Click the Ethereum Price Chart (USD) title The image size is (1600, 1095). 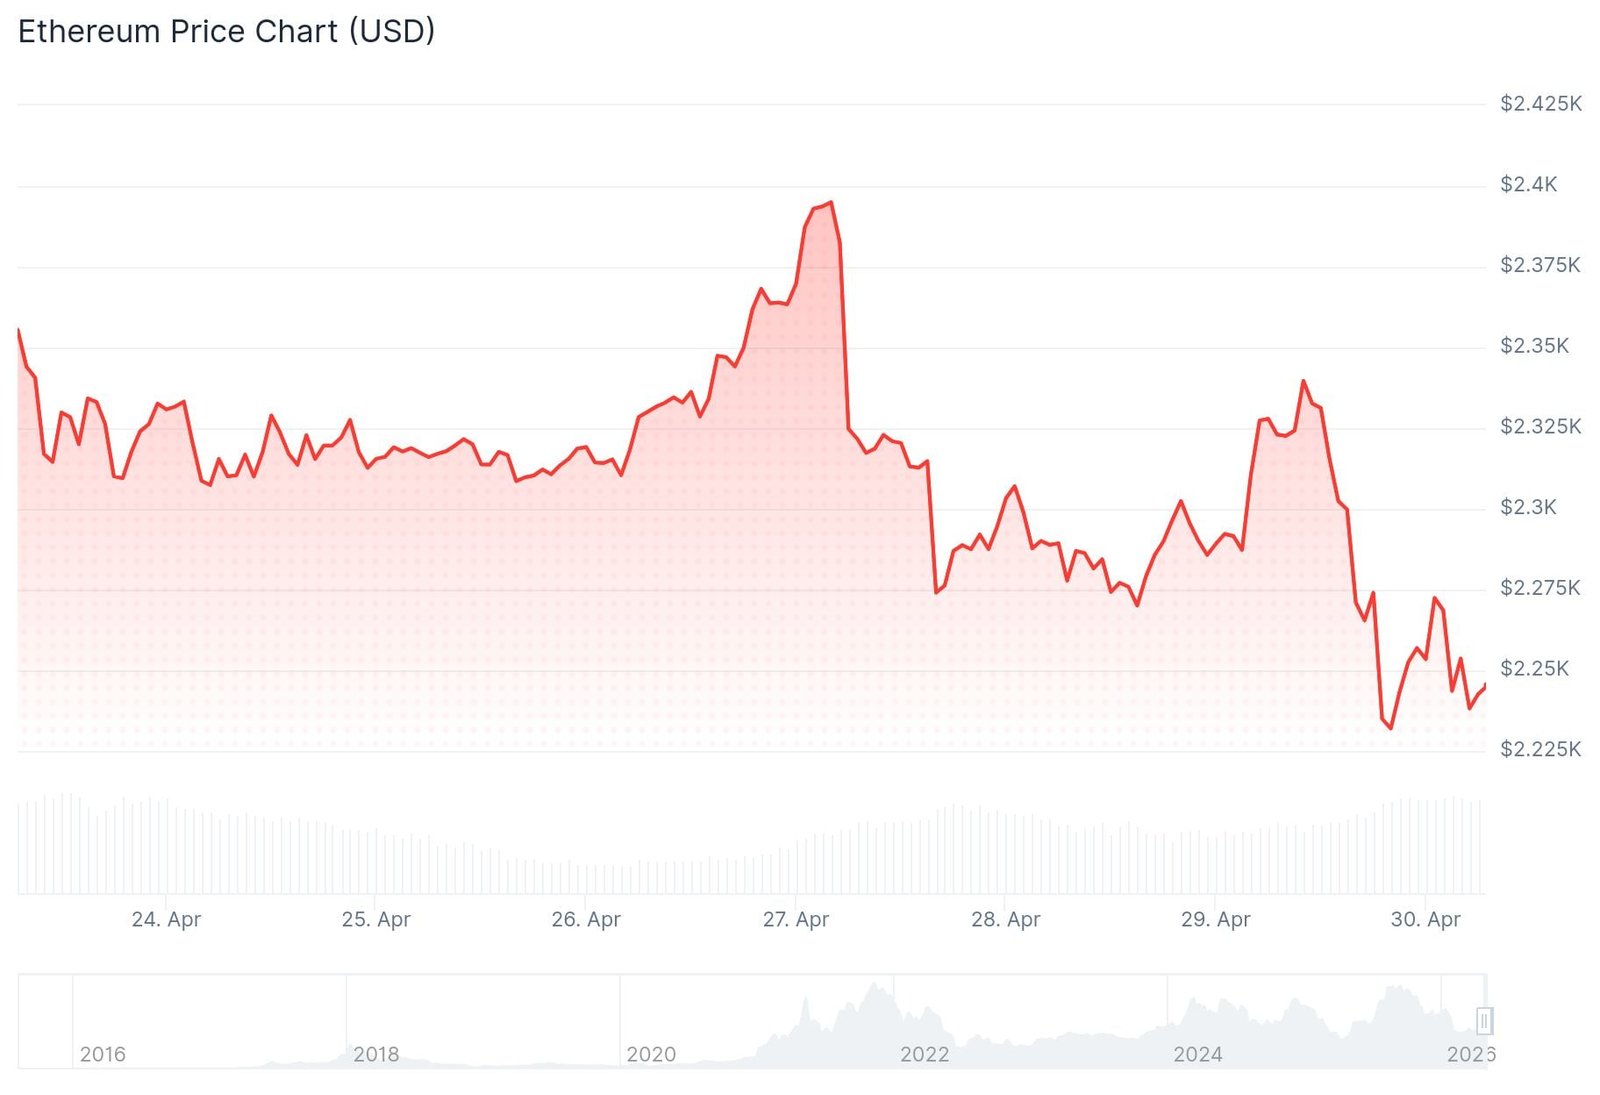point(227,32)
